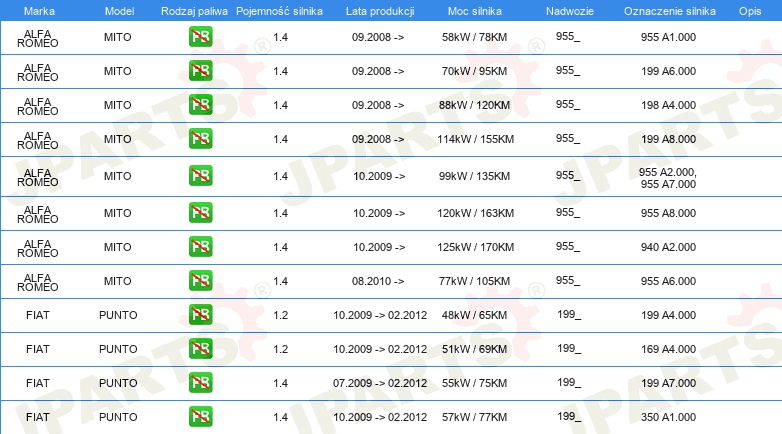Screen dimensions: 782x434
Task: Select engine code 199 A8.000
Action: [x=668, y=139]
